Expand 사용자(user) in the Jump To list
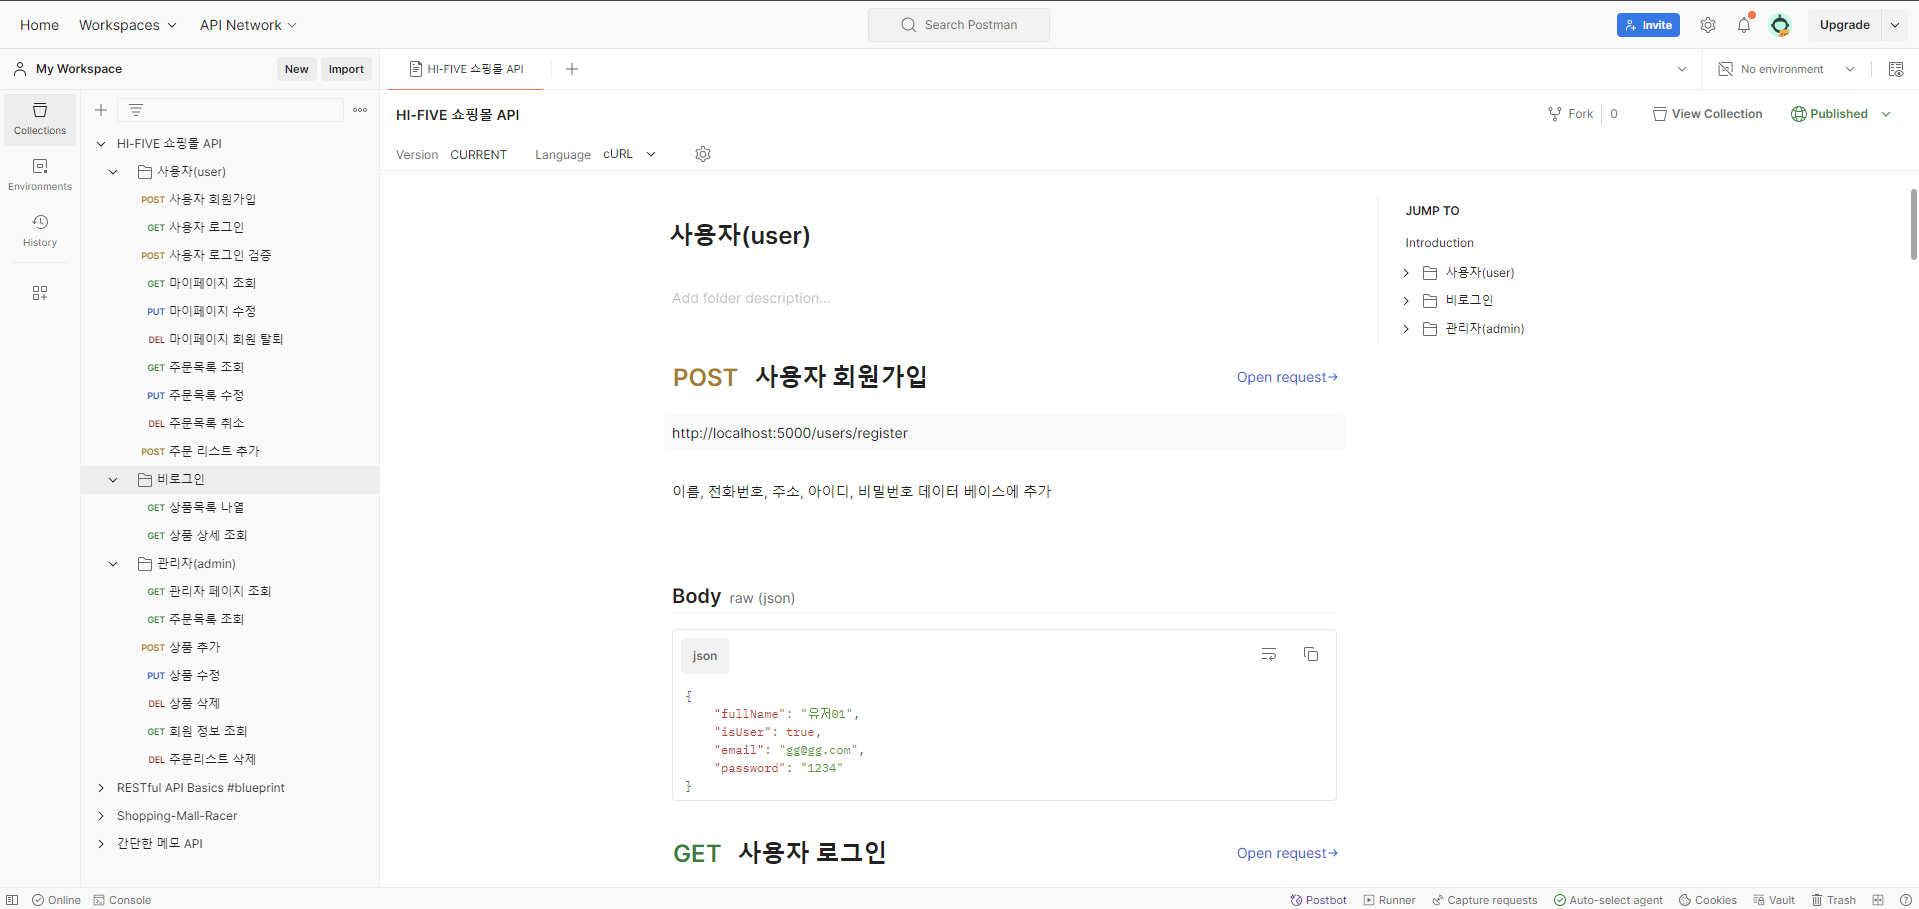Image resolution: width=1919 pixels, height=909 pixels. (1406, 273)
